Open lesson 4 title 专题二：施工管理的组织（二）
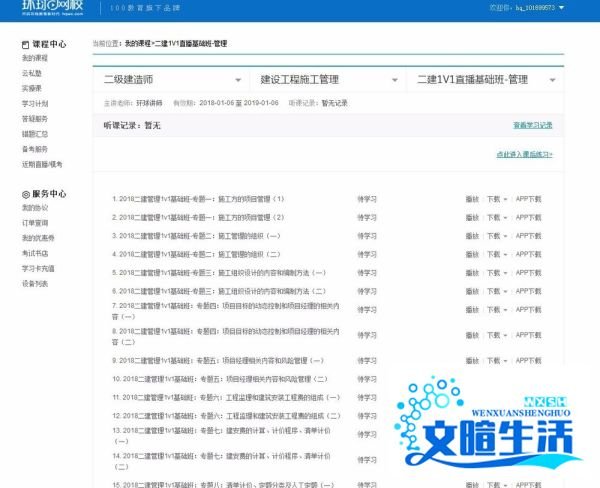The width and height of the screenshot is (600, 488). [x=196, y=254]
